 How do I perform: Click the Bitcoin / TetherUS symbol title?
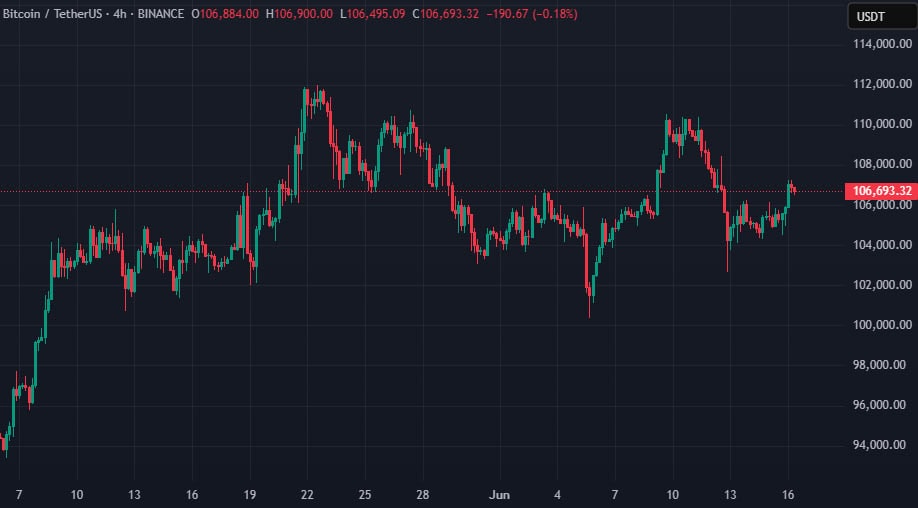[x=55, y=14]
